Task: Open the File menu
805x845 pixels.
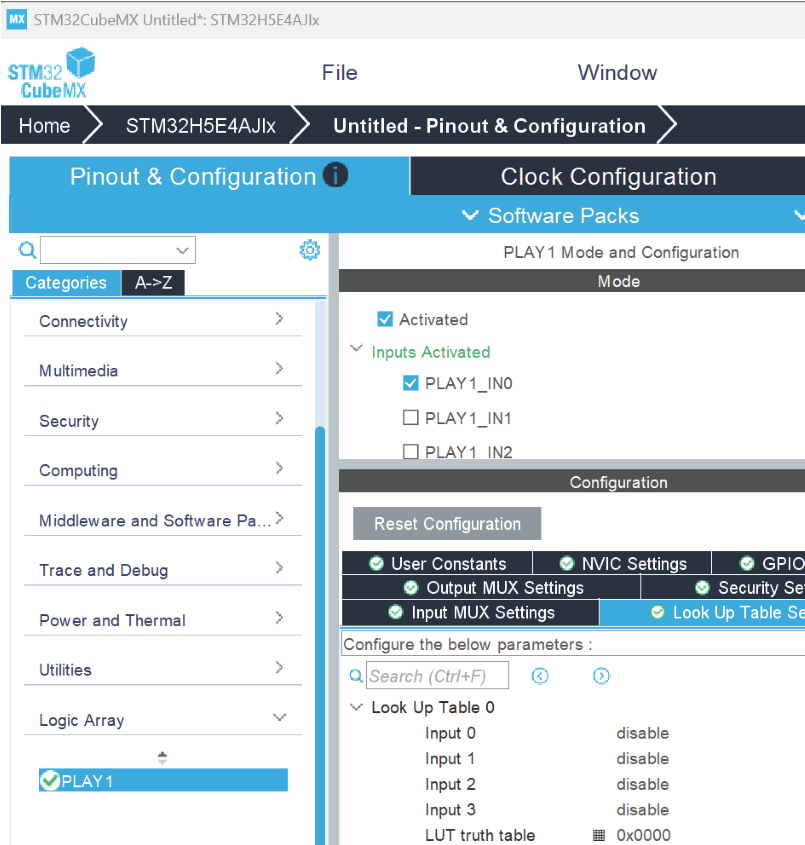Action: (x=339, y=73)
